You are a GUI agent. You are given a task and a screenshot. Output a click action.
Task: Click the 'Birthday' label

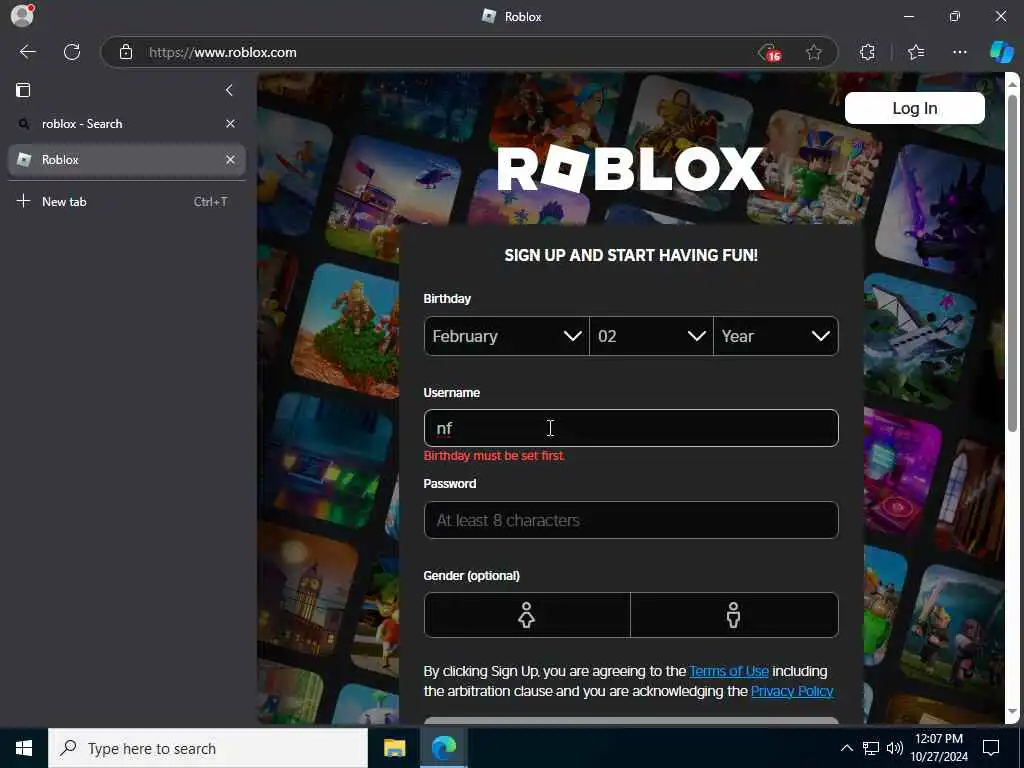pos(447,299)
